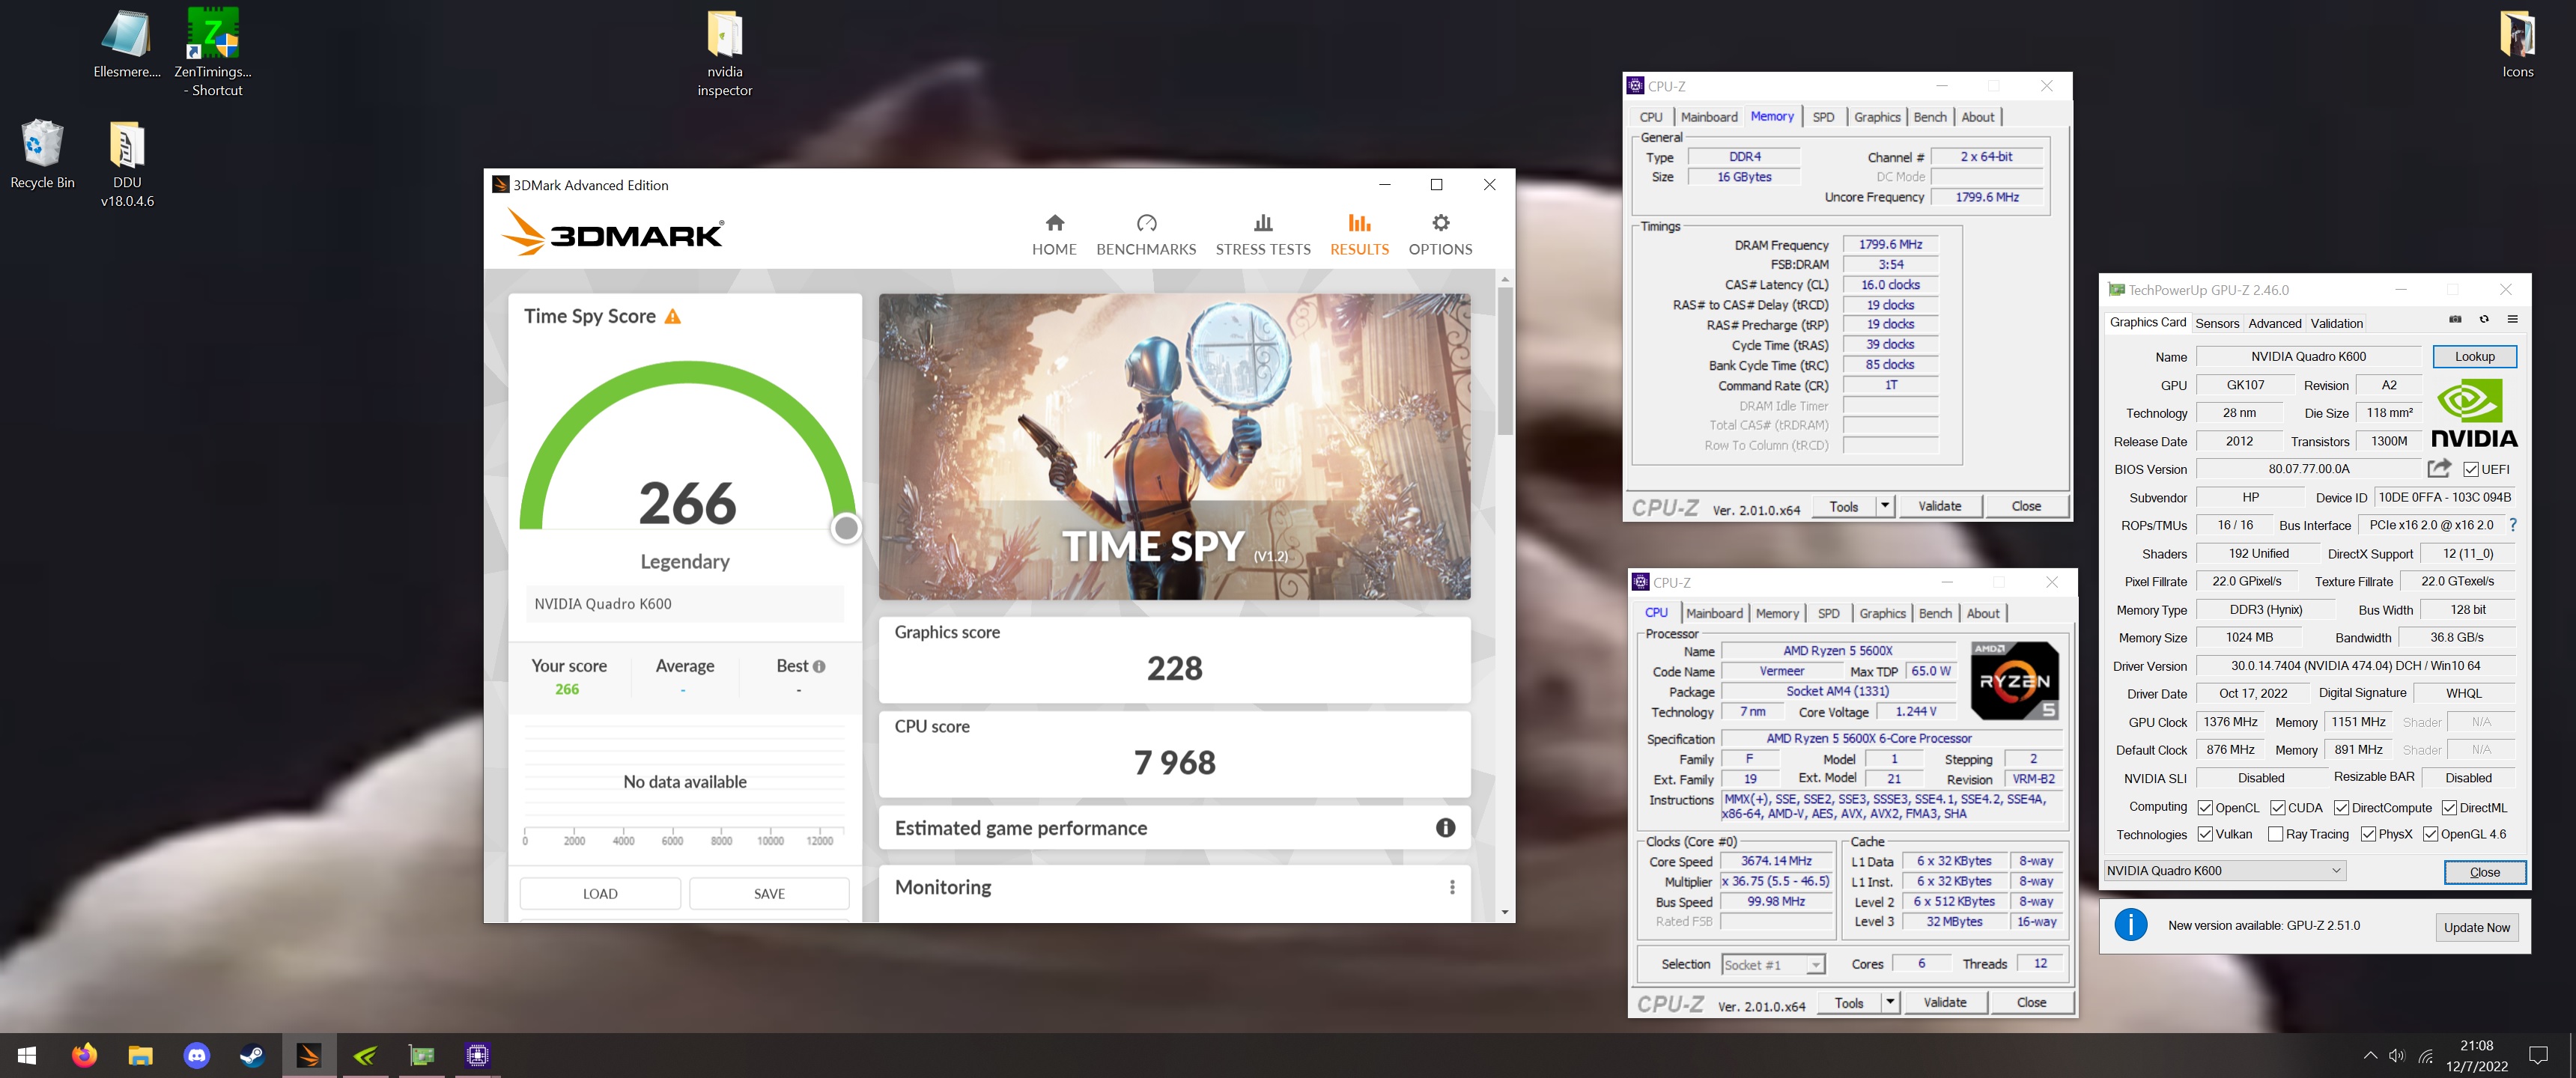Toggle the UEFI checkbox in GPU-Z

[2471, 469]
